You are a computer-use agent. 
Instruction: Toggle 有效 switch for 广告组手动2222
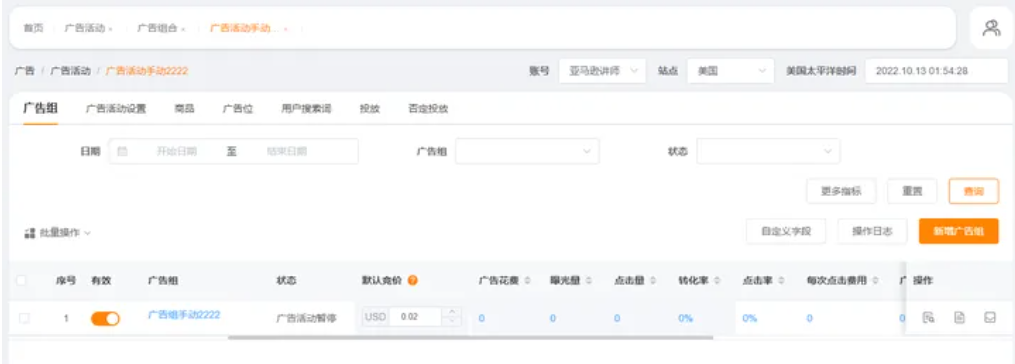point(105,319)
